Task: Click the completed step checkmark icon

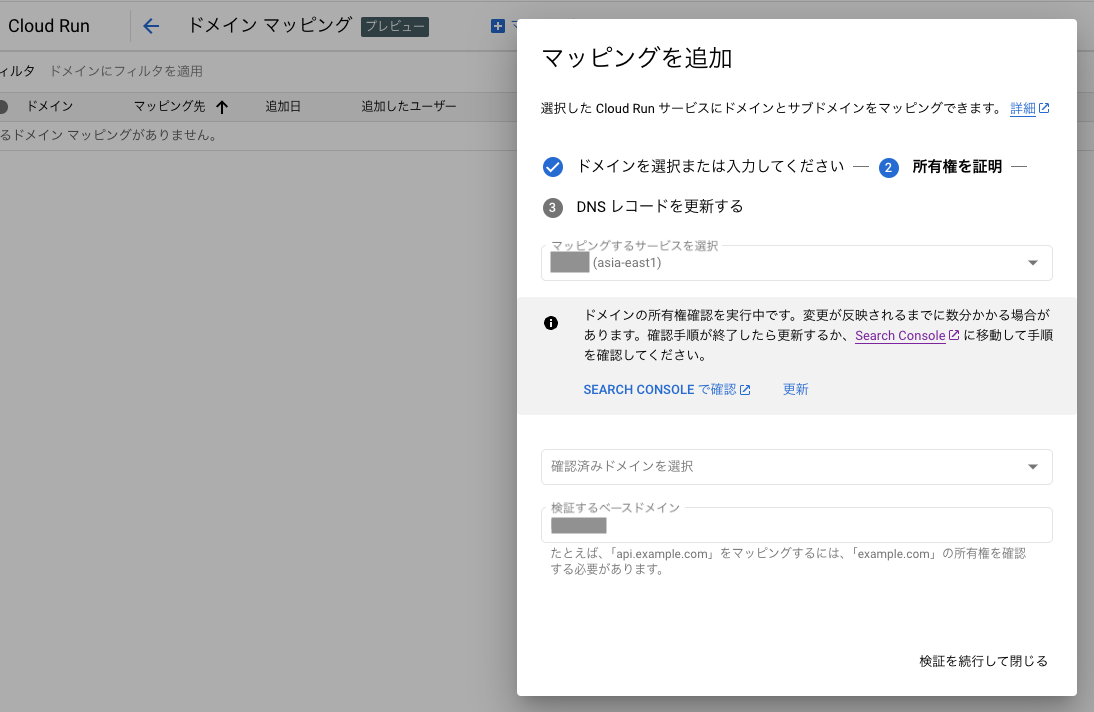Action: tap(553, 167)
